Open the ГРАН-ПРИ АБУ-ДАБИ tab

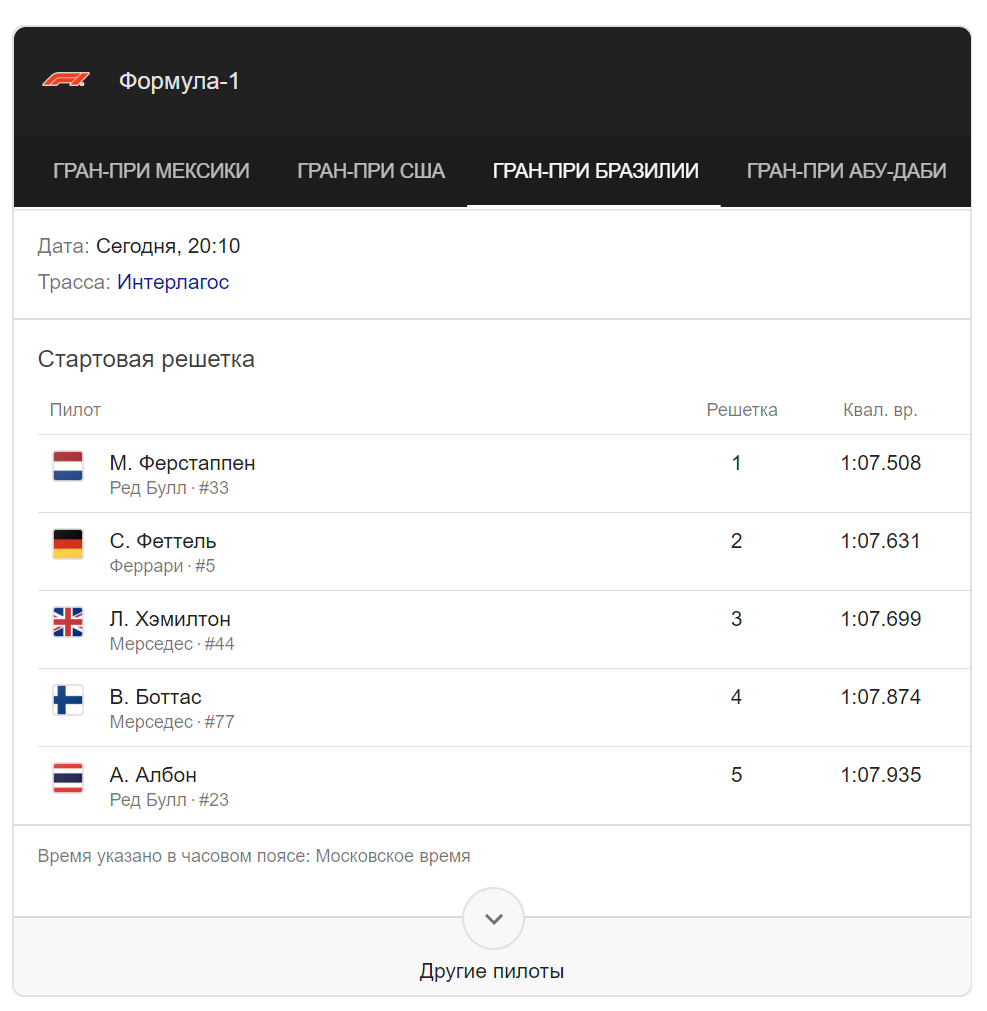tap(846, 171)
